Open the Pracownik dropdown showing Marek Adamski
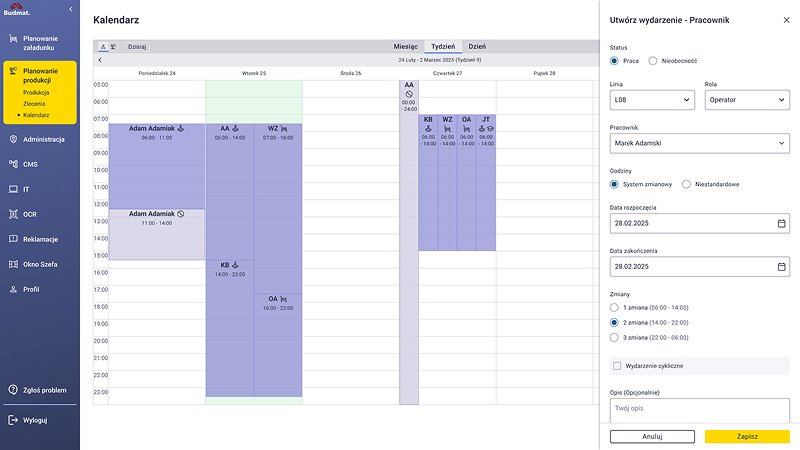 coord(699,143)
